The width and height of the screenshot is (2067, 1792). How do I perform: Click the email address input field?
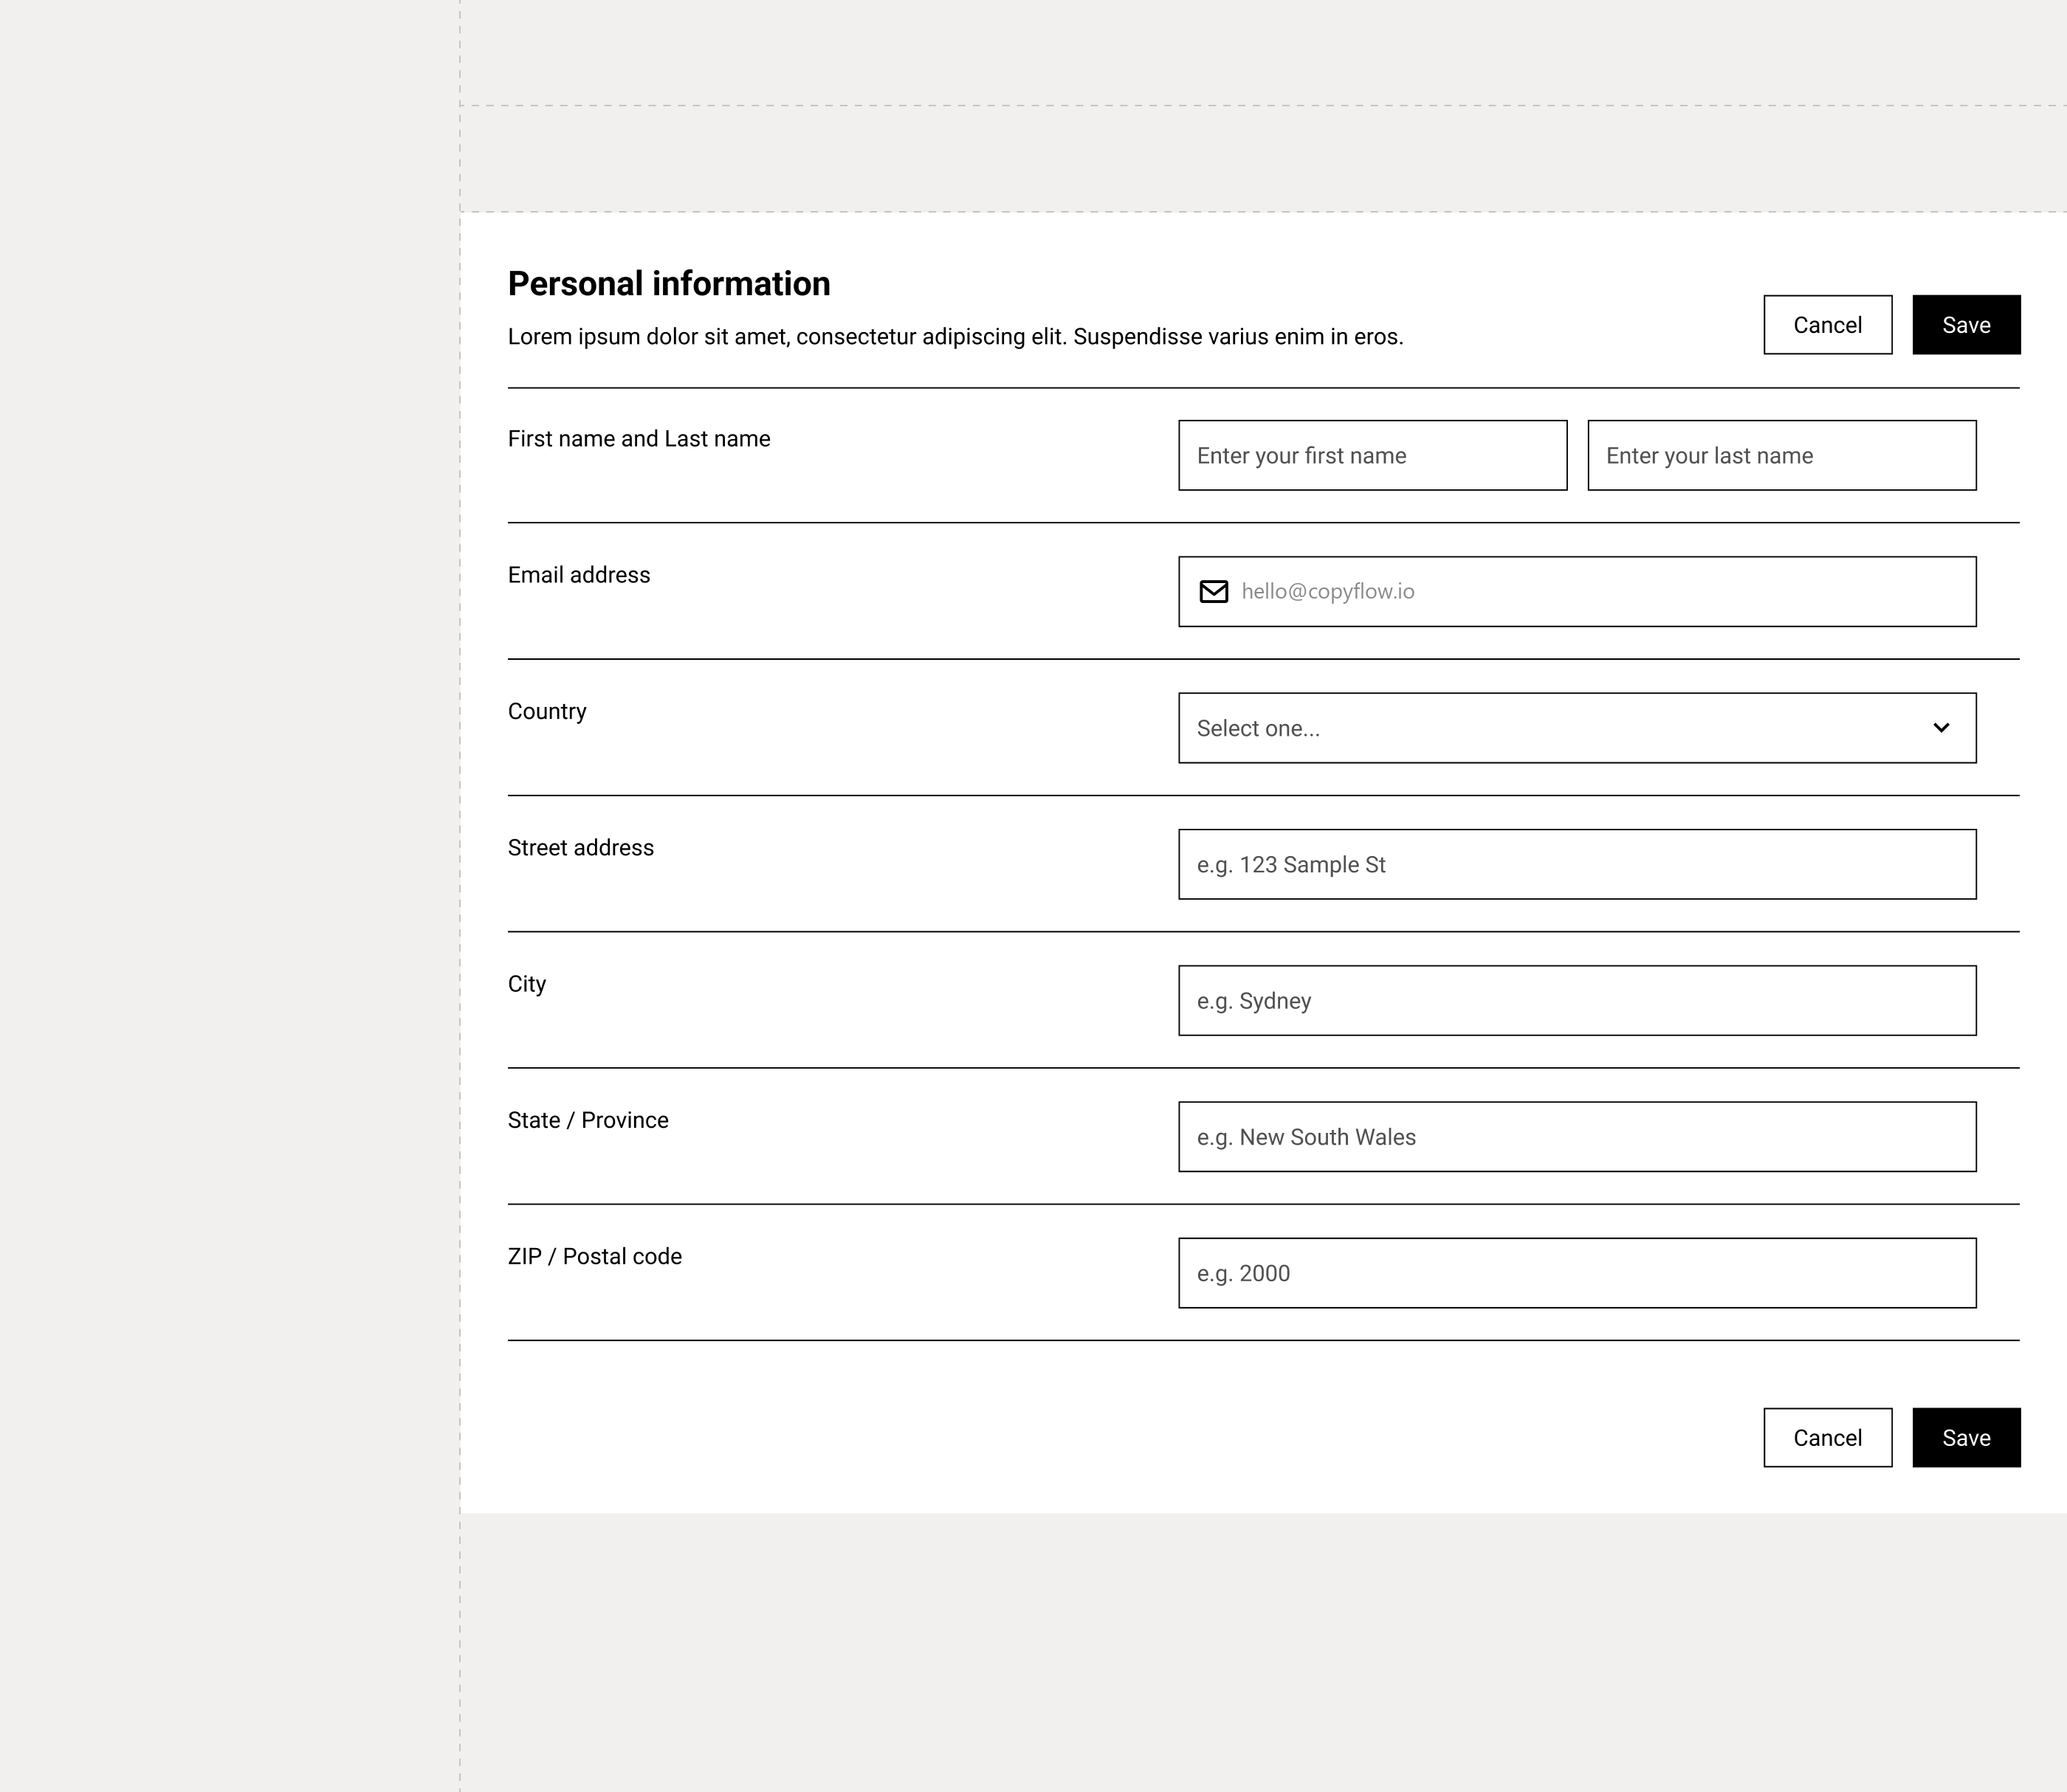1577,592
